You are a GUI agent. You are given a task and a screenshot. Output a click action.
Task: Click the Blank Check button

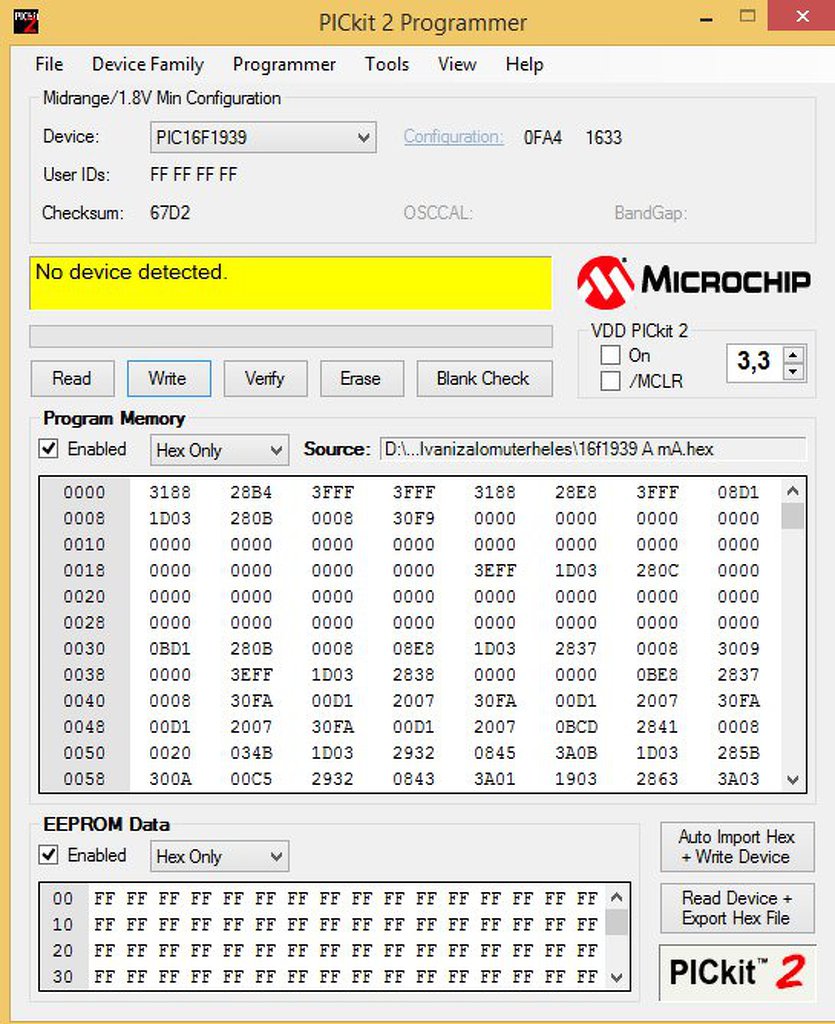pos(484,378)
